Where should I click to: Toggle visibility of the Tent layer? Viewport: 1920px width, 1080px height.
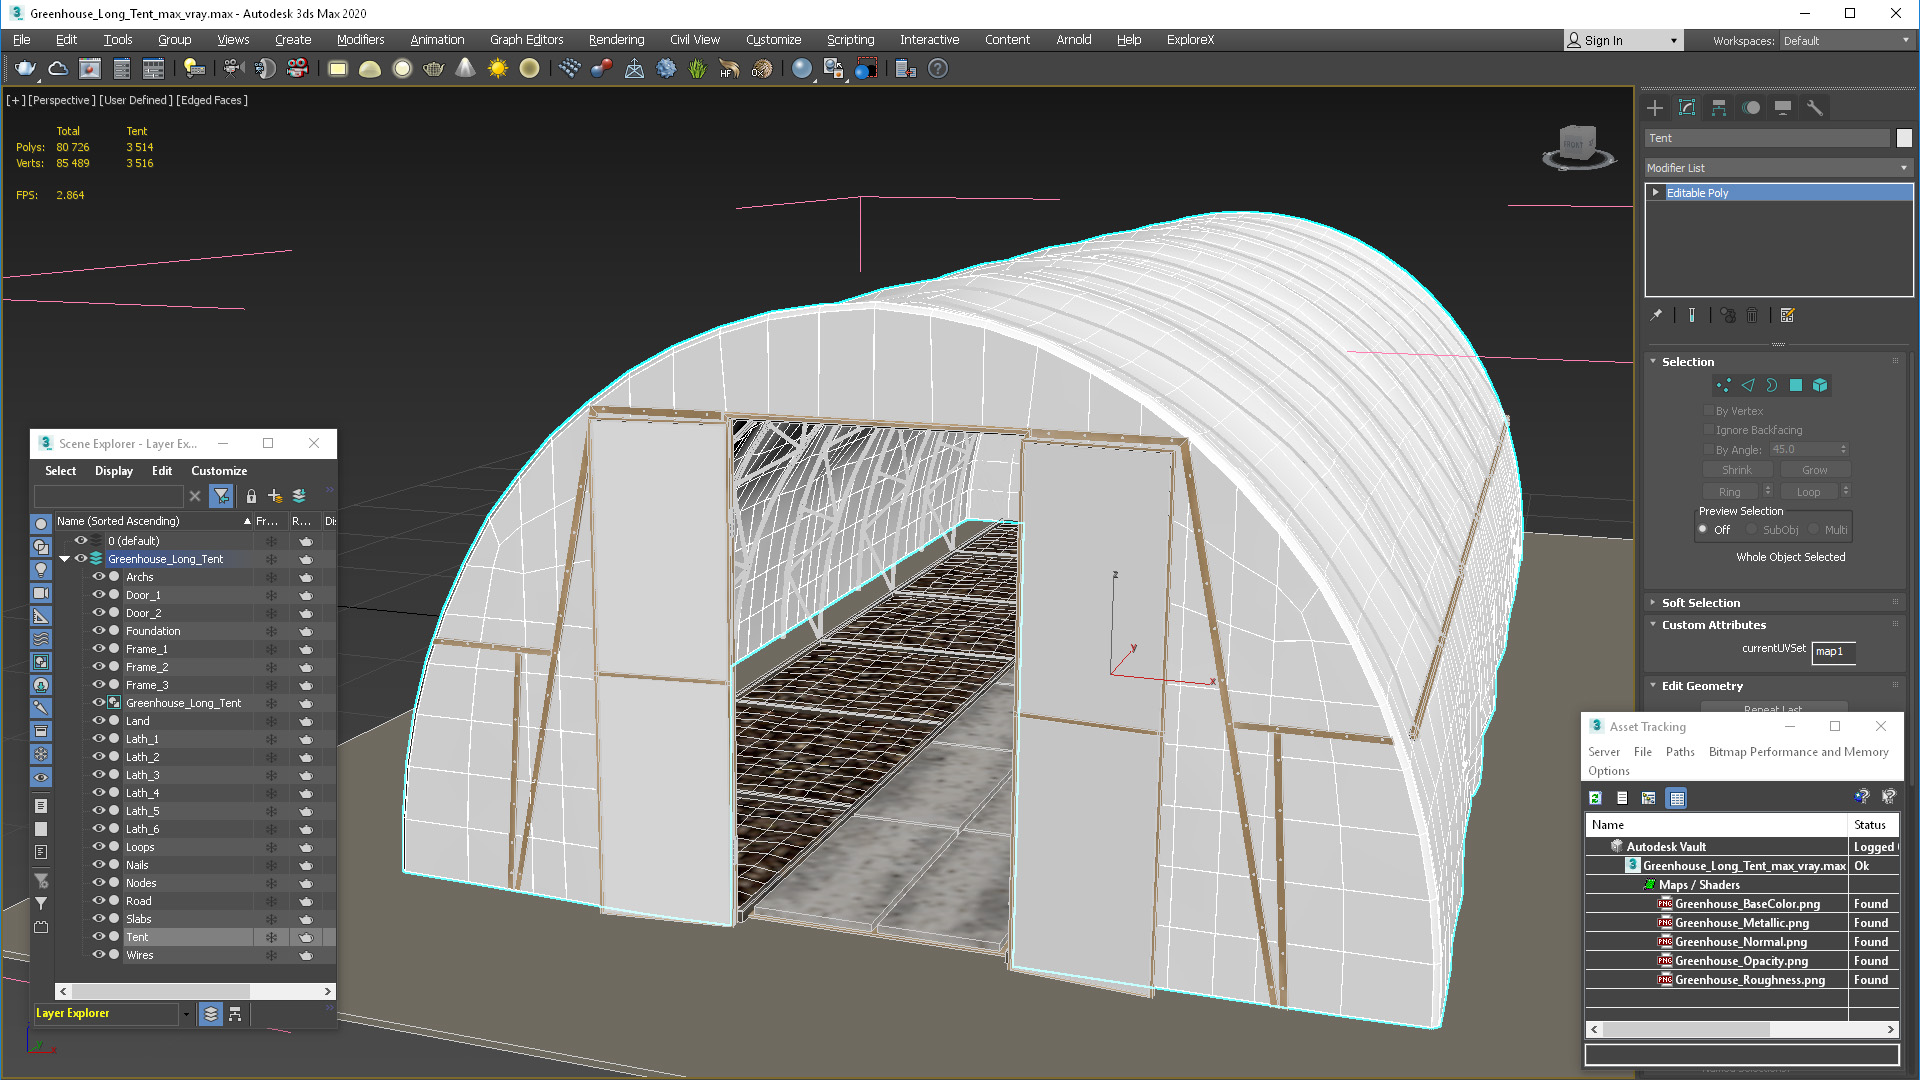tap(98, 936)
